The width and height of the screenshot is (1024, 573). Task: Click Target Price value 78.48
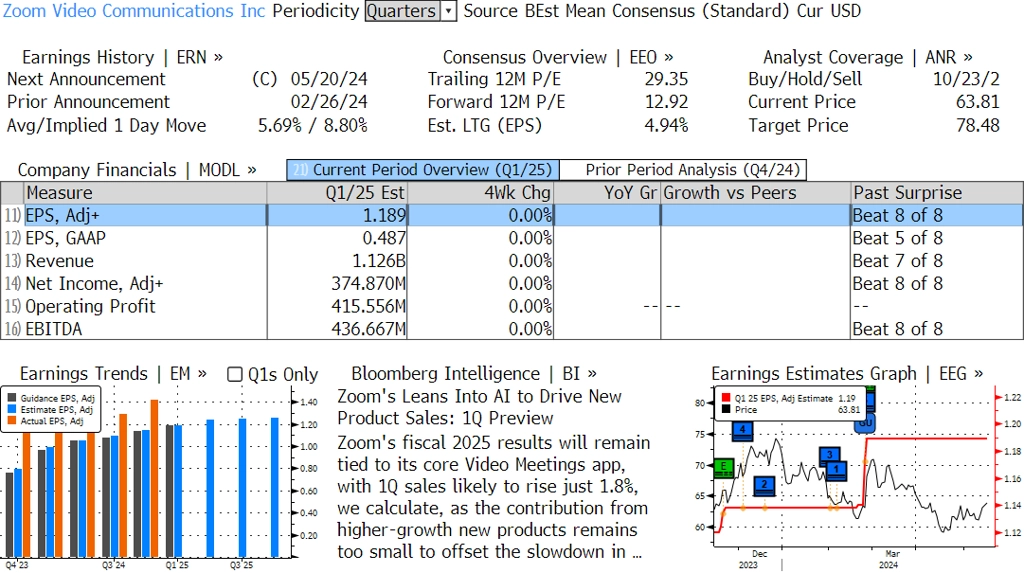[978, 126]
